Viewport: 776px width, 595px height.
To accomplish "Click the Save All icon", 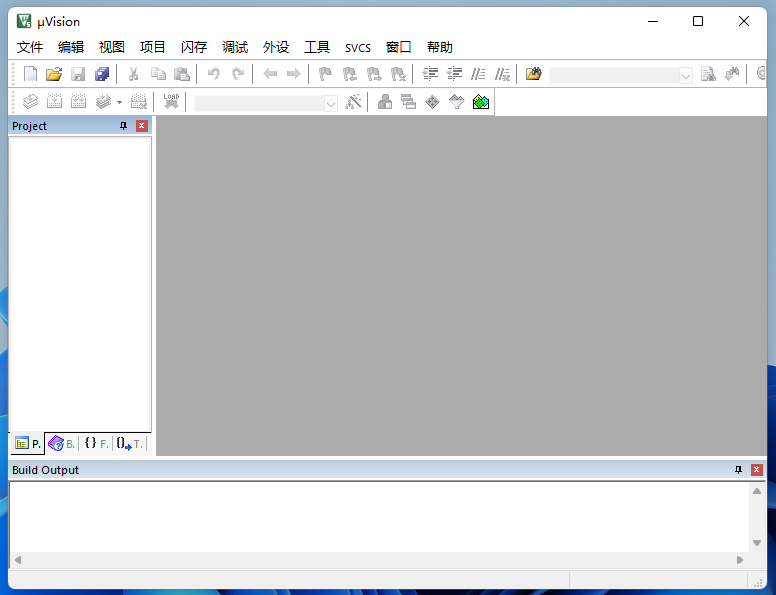I will 102,74.
